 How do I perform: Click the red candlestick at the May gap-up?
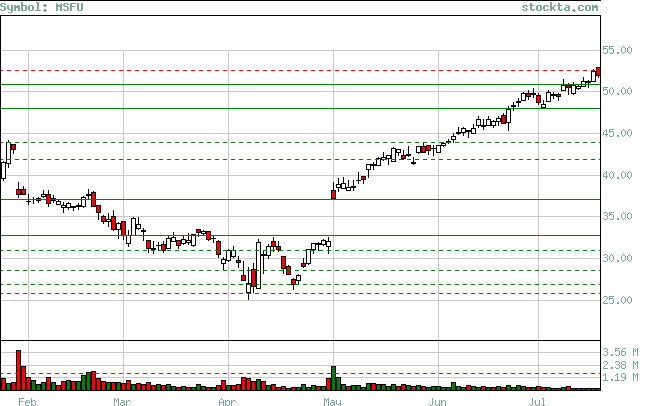click(x=333, y=194)
